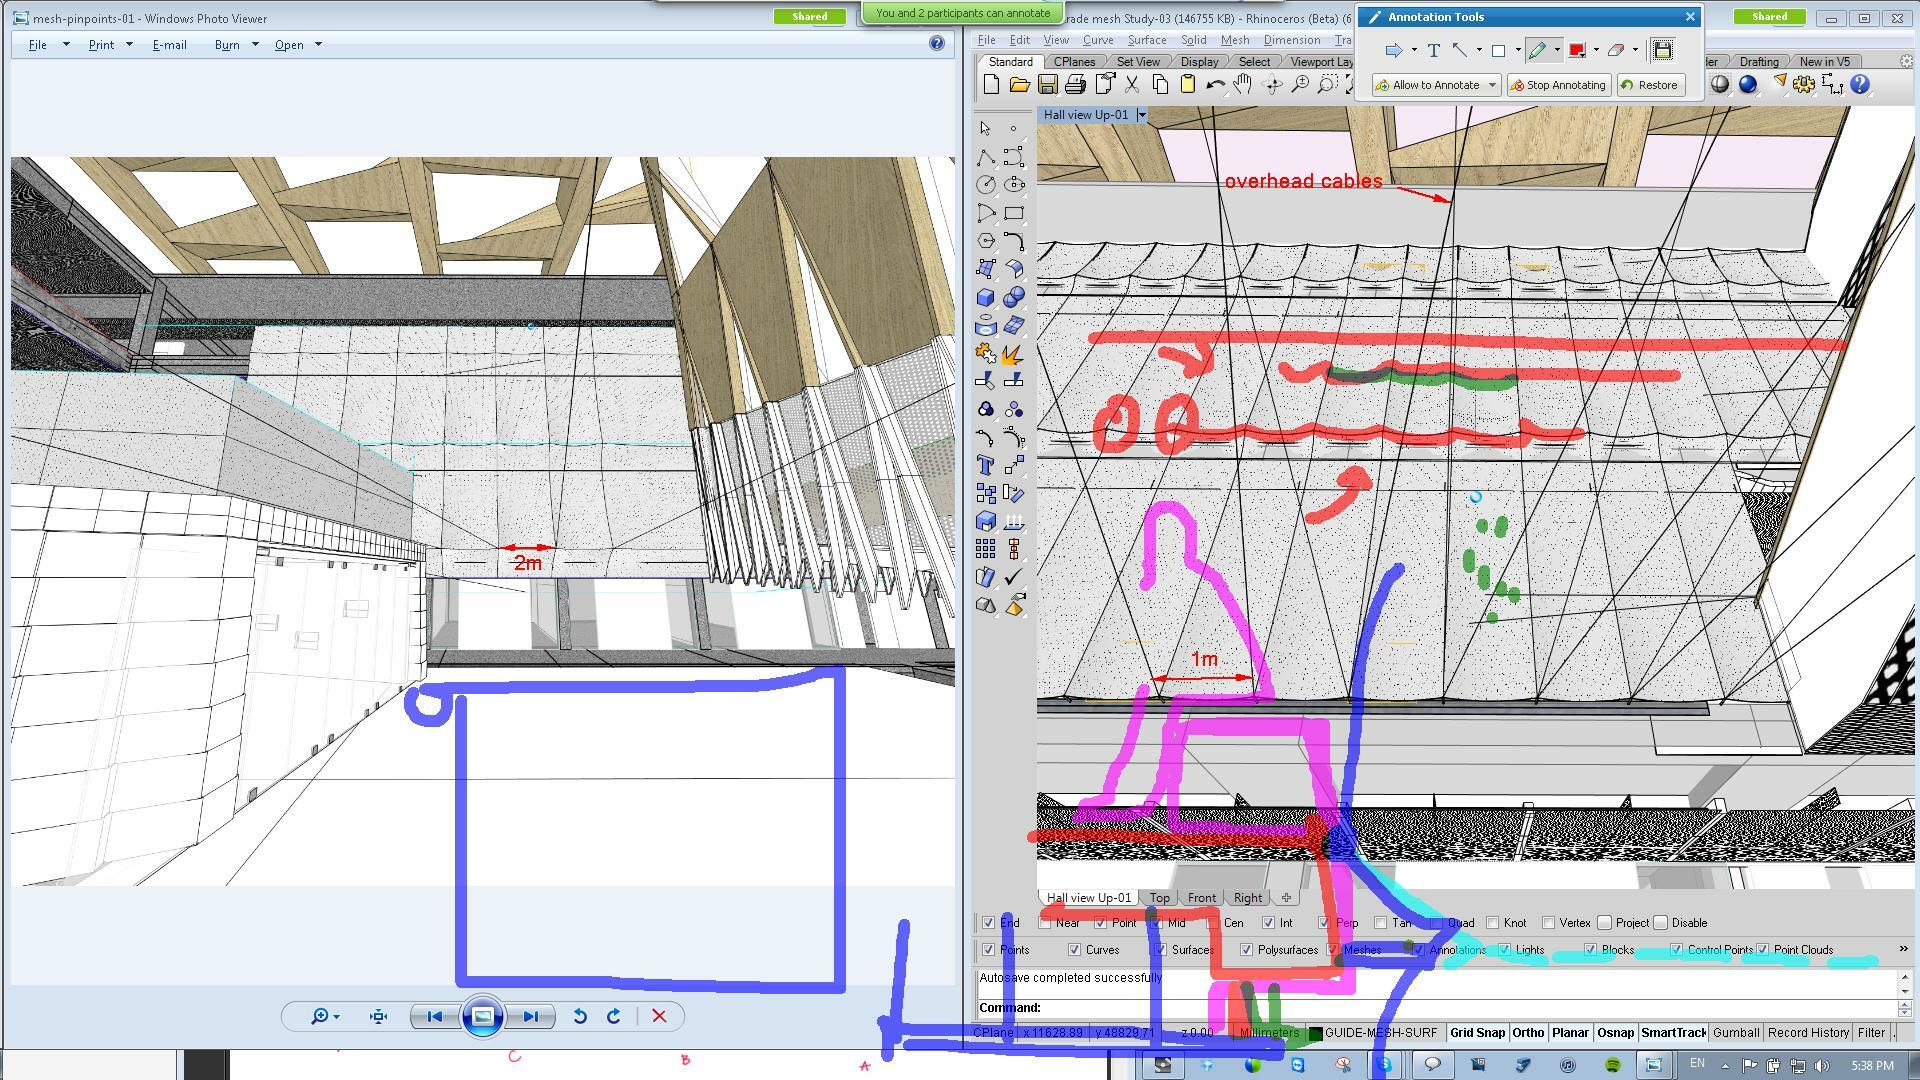Click Rhino's Print icon
Image resolution: width=1920 pixels, height=1080 pixels.
[x=1075, y=85]
